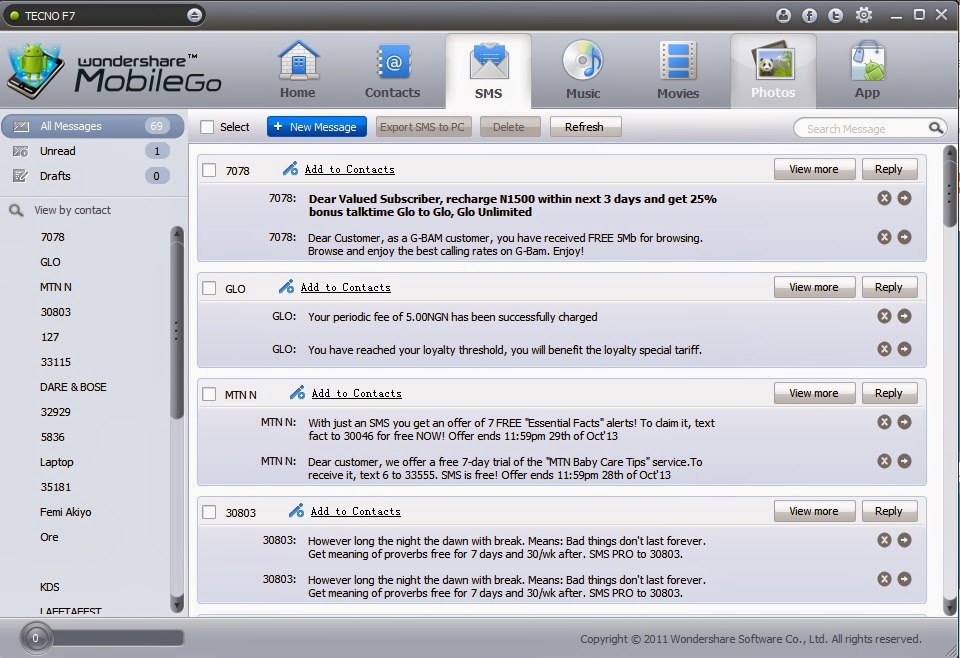The width and height of the screenshot is (960, 658).
Task: Forward the periodic fee 5.00NGN message
Action: (904, 316)
